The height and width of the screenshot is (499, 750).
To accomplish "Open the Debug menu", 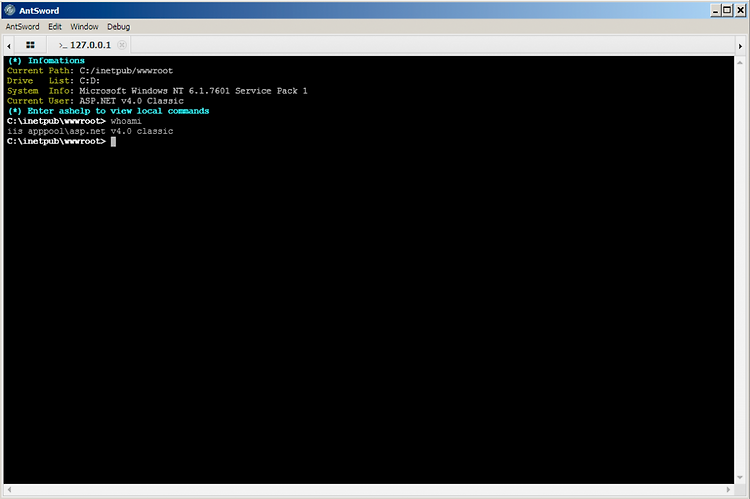I will point(118,27).
